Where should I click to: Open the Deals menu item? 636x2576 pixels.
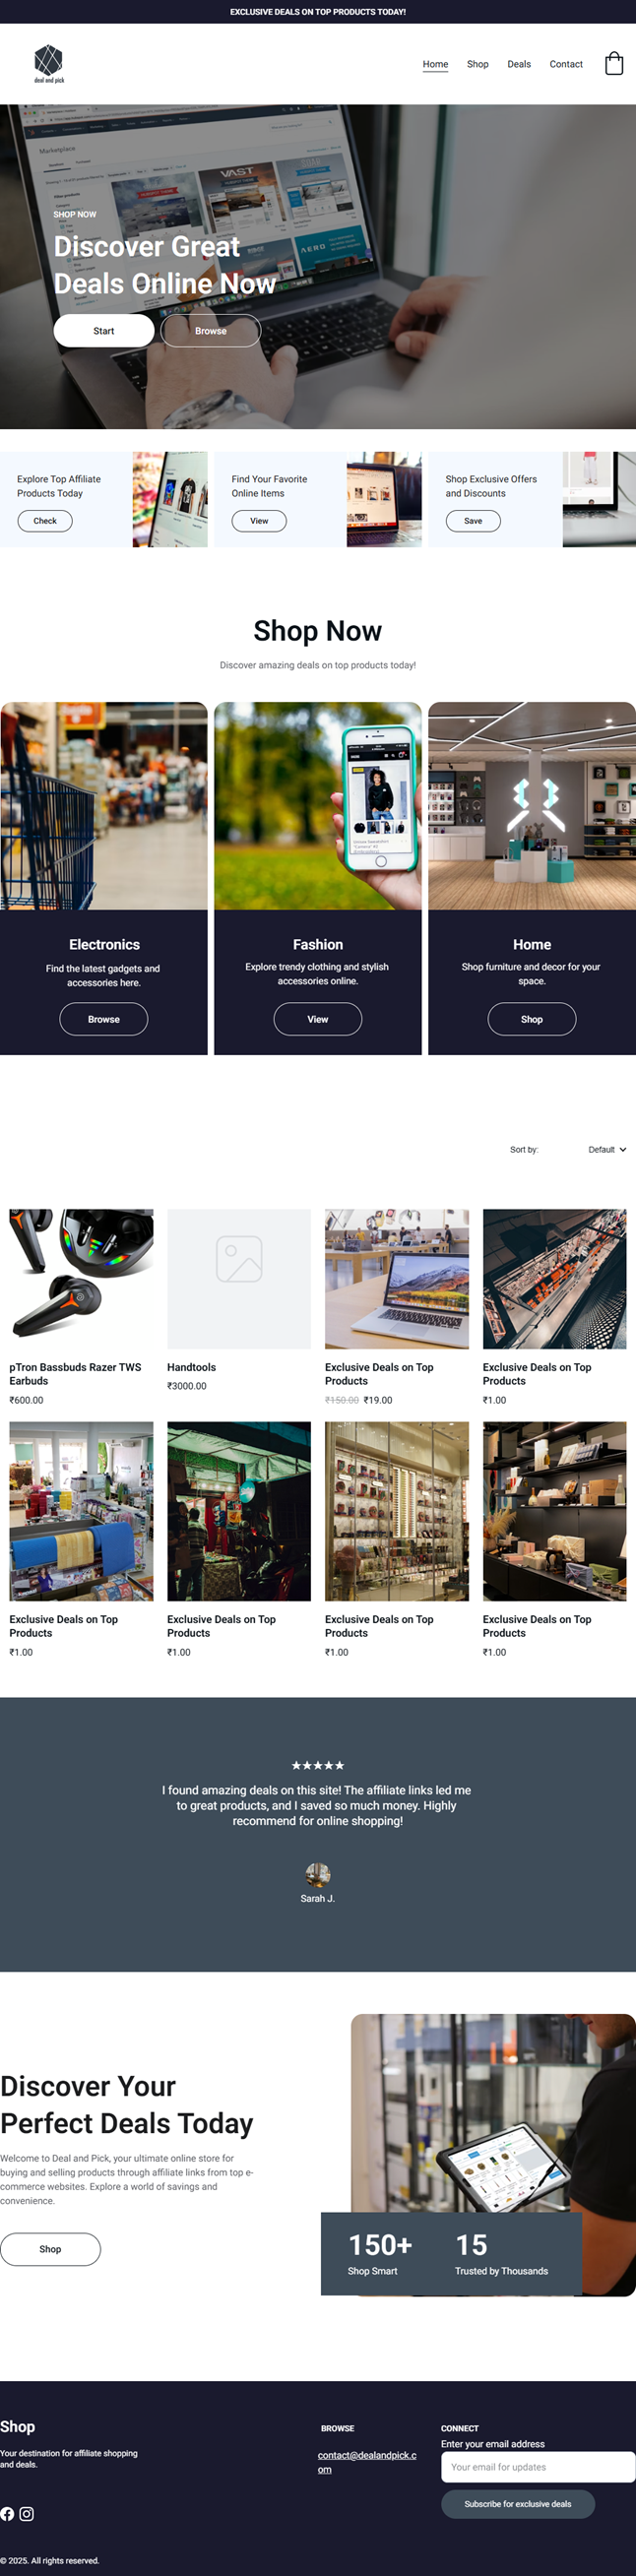pos(519,64)
